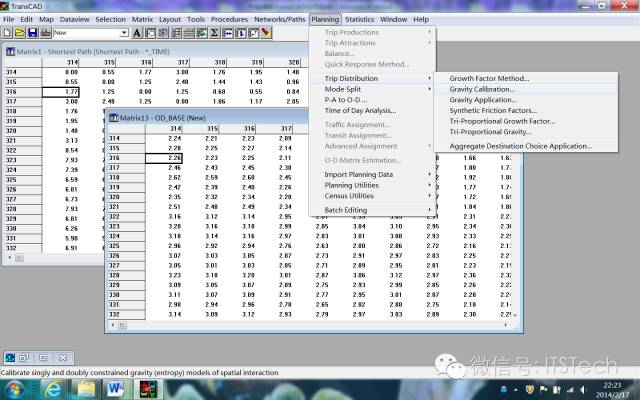The height and width of the screenshot is (400, 640).
Task: Open the New dropdown combo box
Action: tap(124, 33)
